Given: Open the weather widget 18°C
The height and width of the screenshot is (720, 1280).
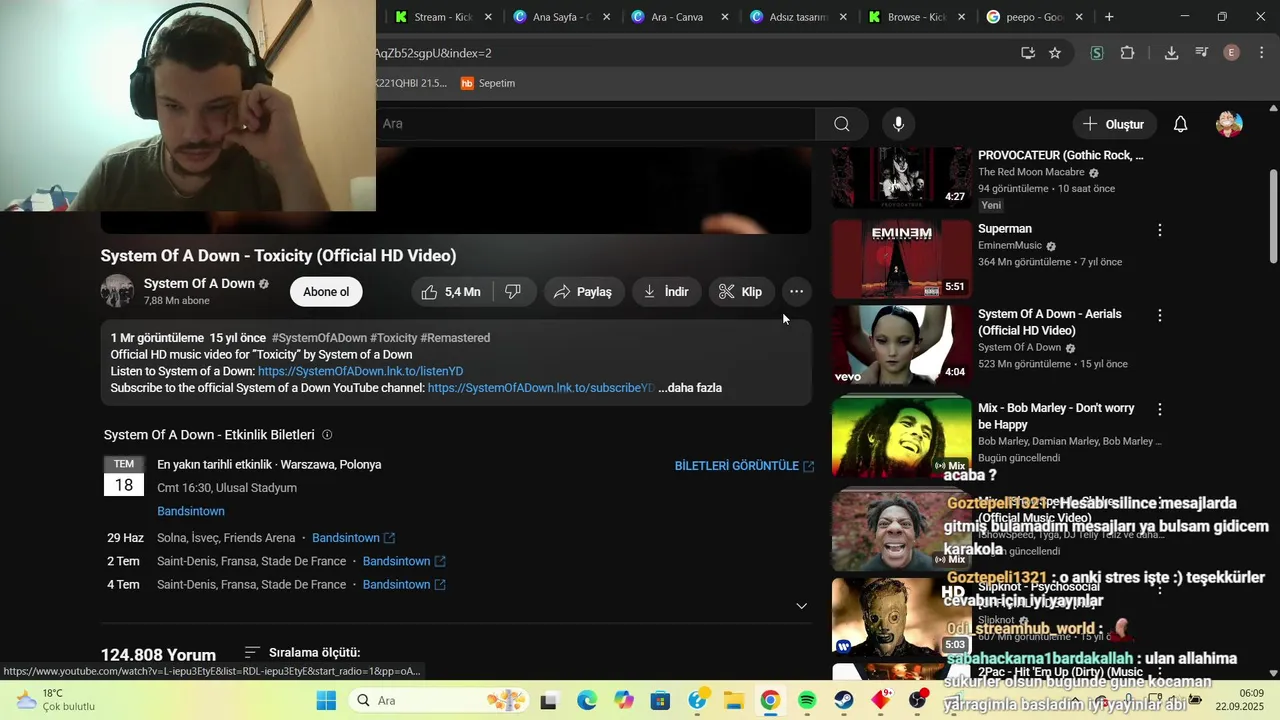Looking at the screenshot, I should tap(55, 700).
